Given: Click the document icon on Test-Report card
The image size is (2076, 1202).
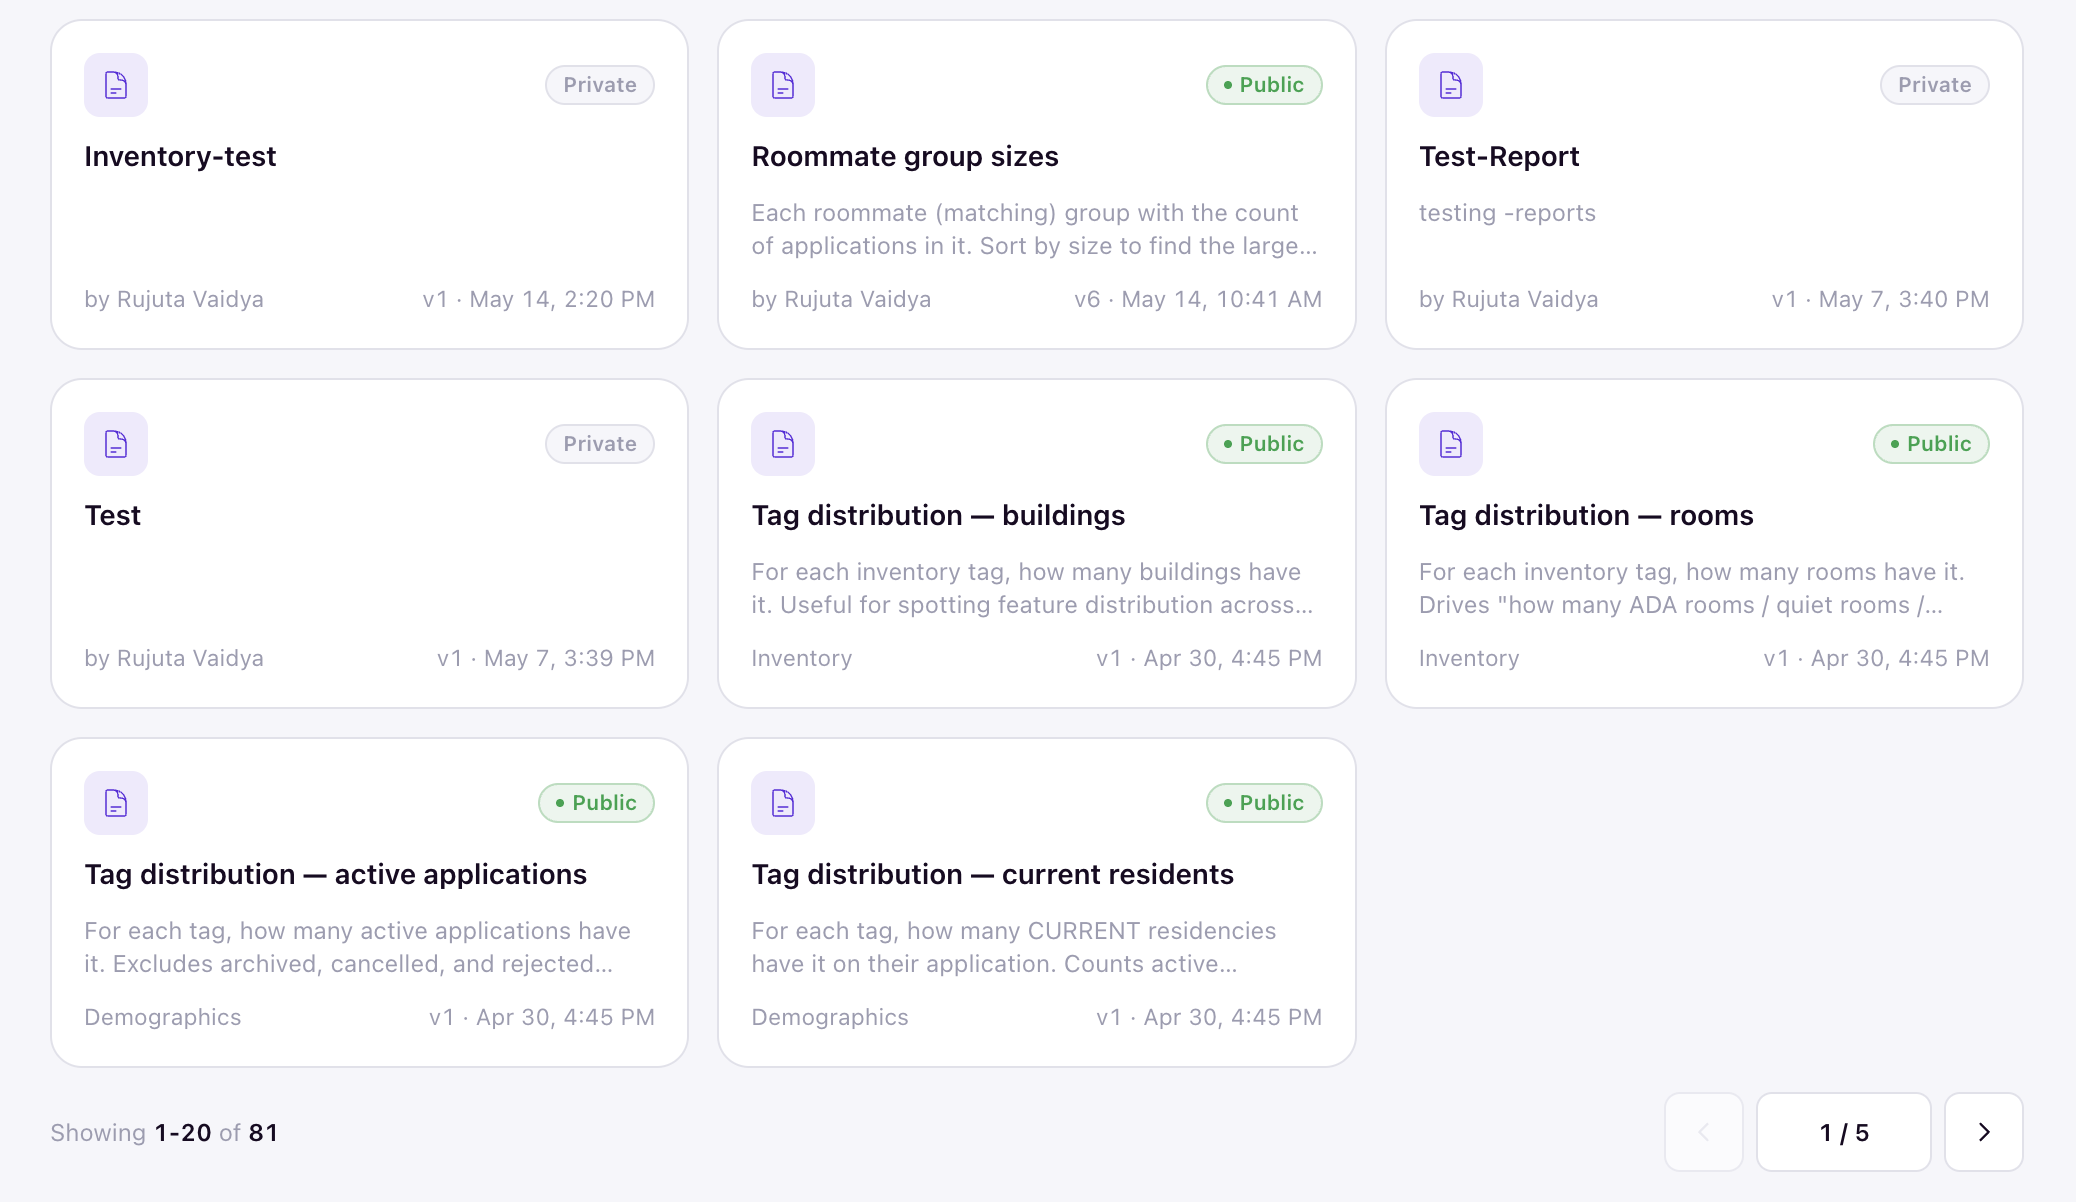Looking at the screenshot, I should pos(1451,85).
